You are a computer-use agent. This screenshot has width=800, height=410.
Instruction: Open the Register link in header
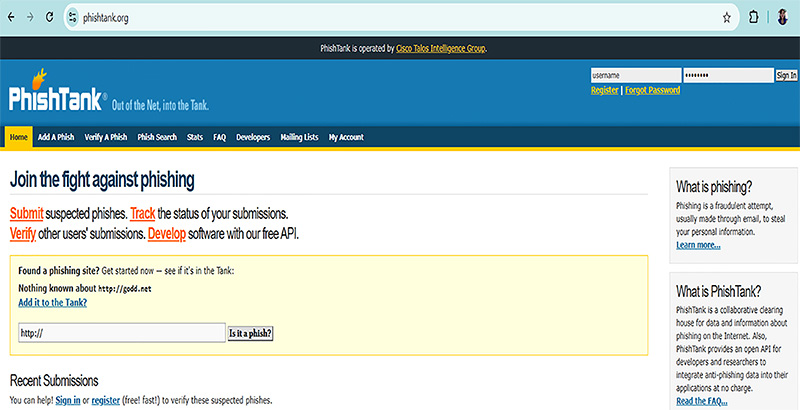(605, 90)
